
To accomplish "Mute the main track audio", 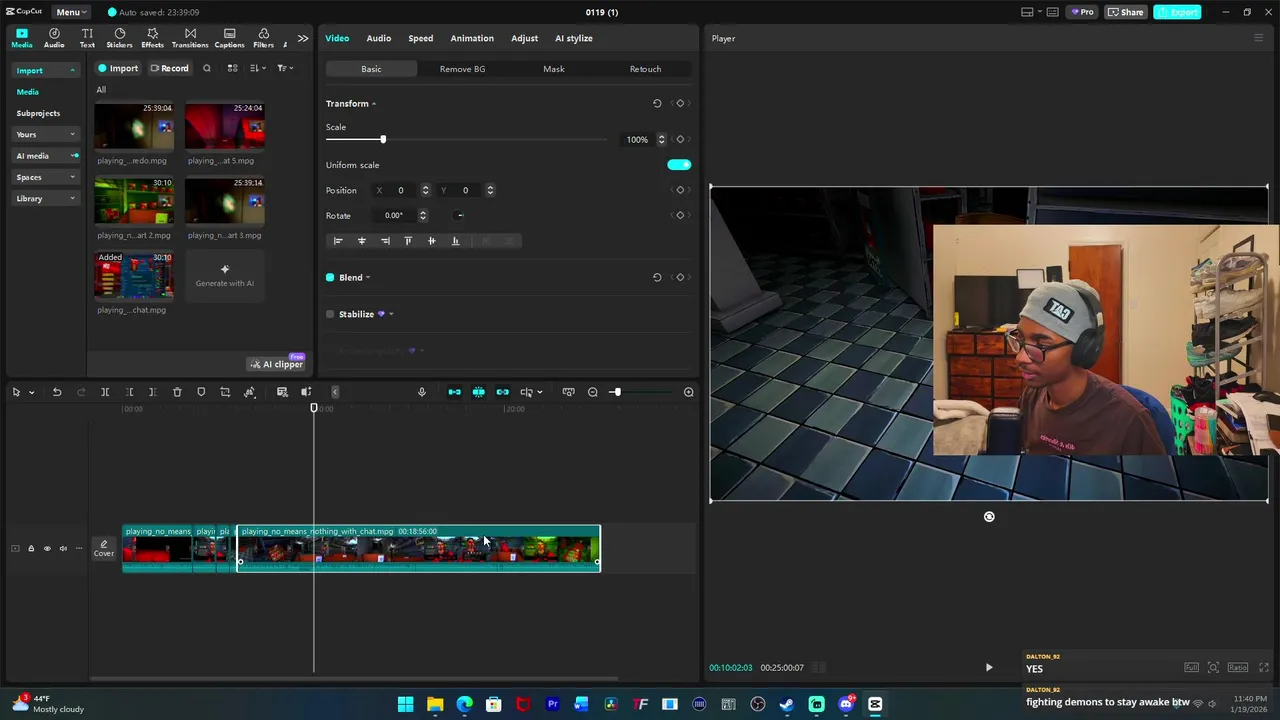I will point(63,548).
